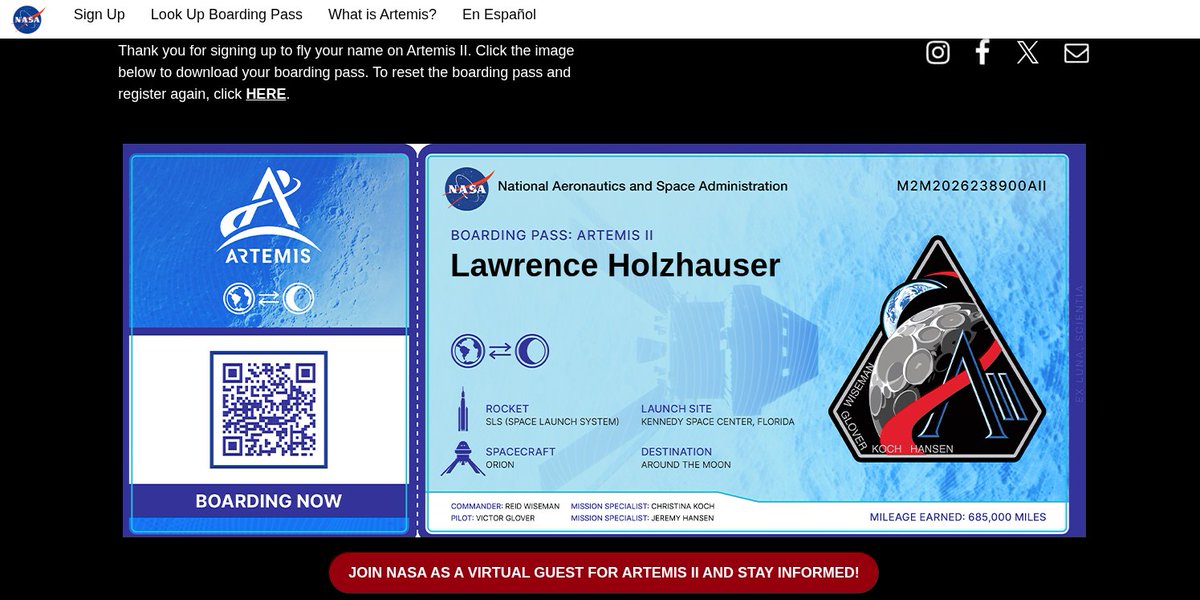Click the Earth-Moon icon on the pass stub

[x=269, y=298]
